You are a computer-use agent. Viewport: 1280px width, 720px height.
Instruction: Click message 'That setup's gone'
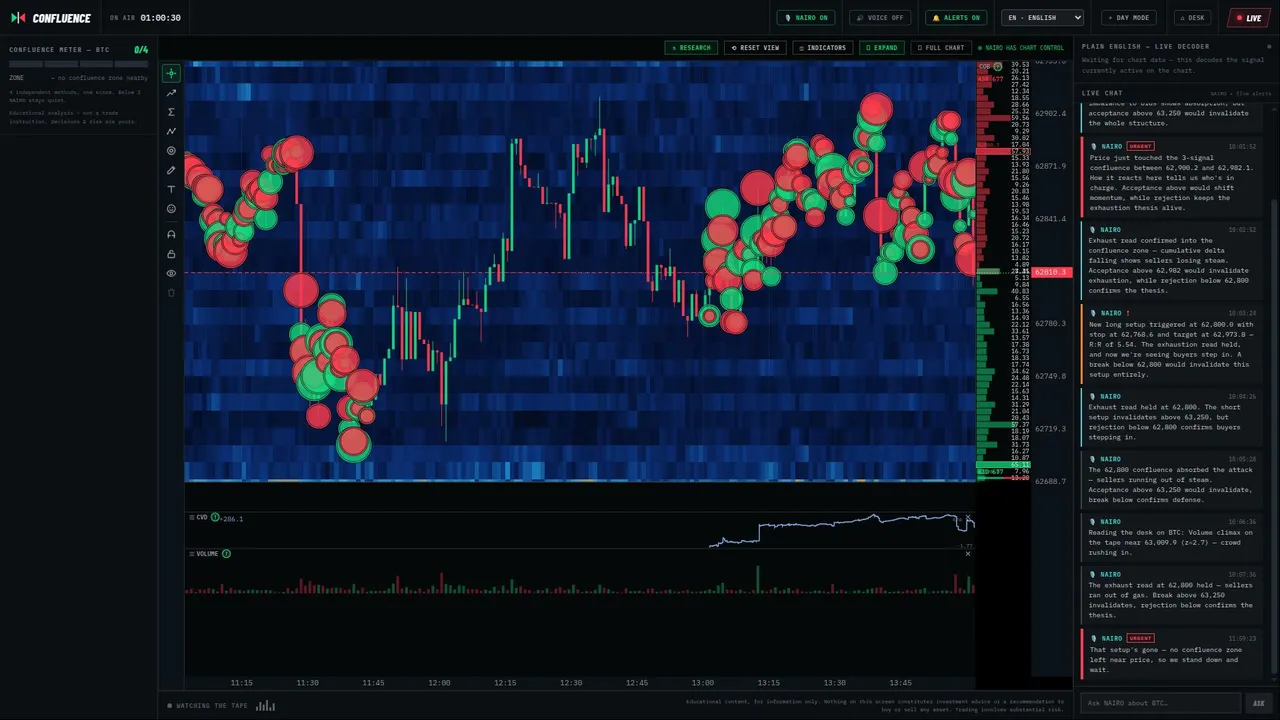coord(1170,654)
